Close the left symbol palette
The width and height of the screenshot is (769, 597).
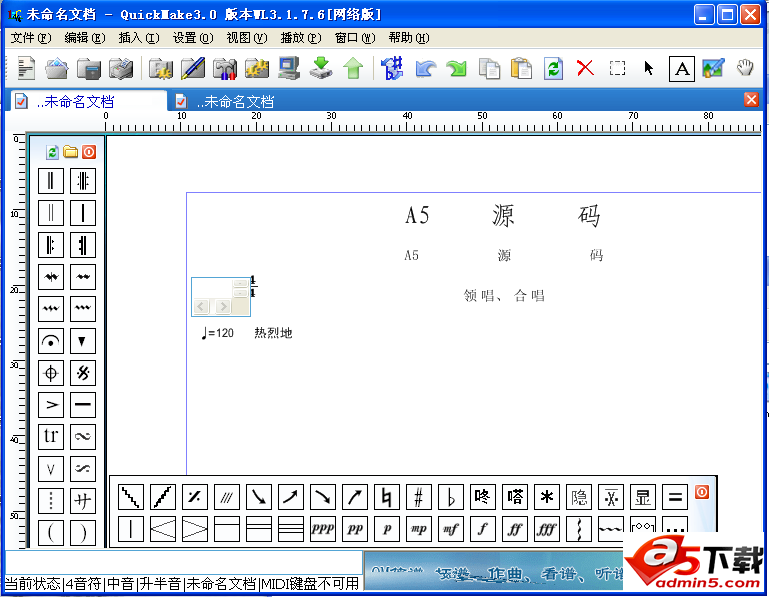[89, 152]
